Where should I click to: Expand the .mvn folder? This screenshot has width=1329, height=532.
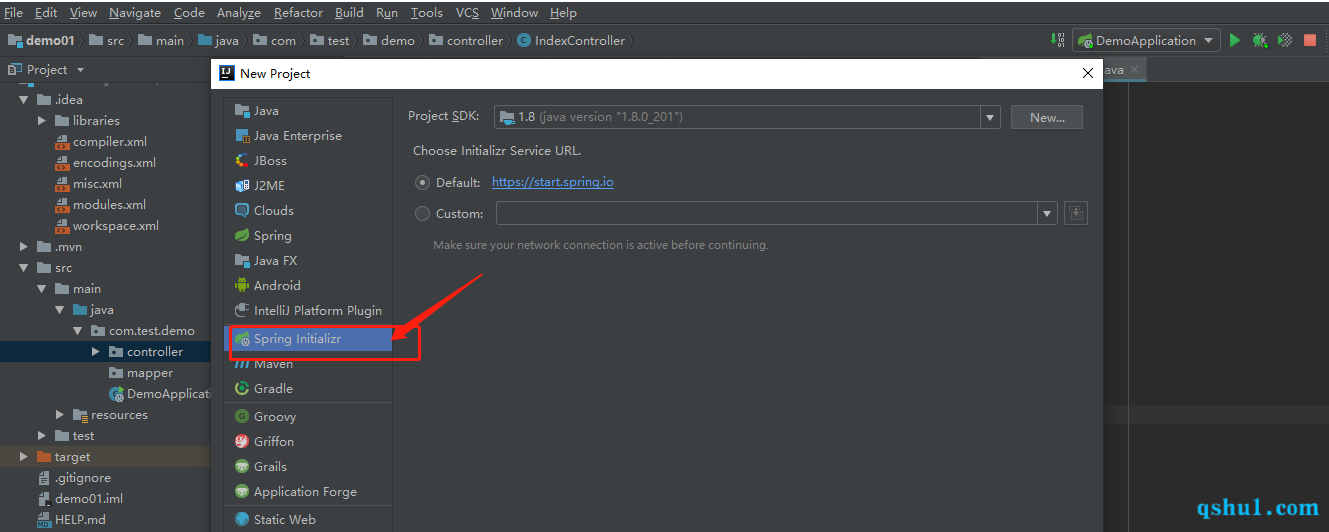[24, 246]
